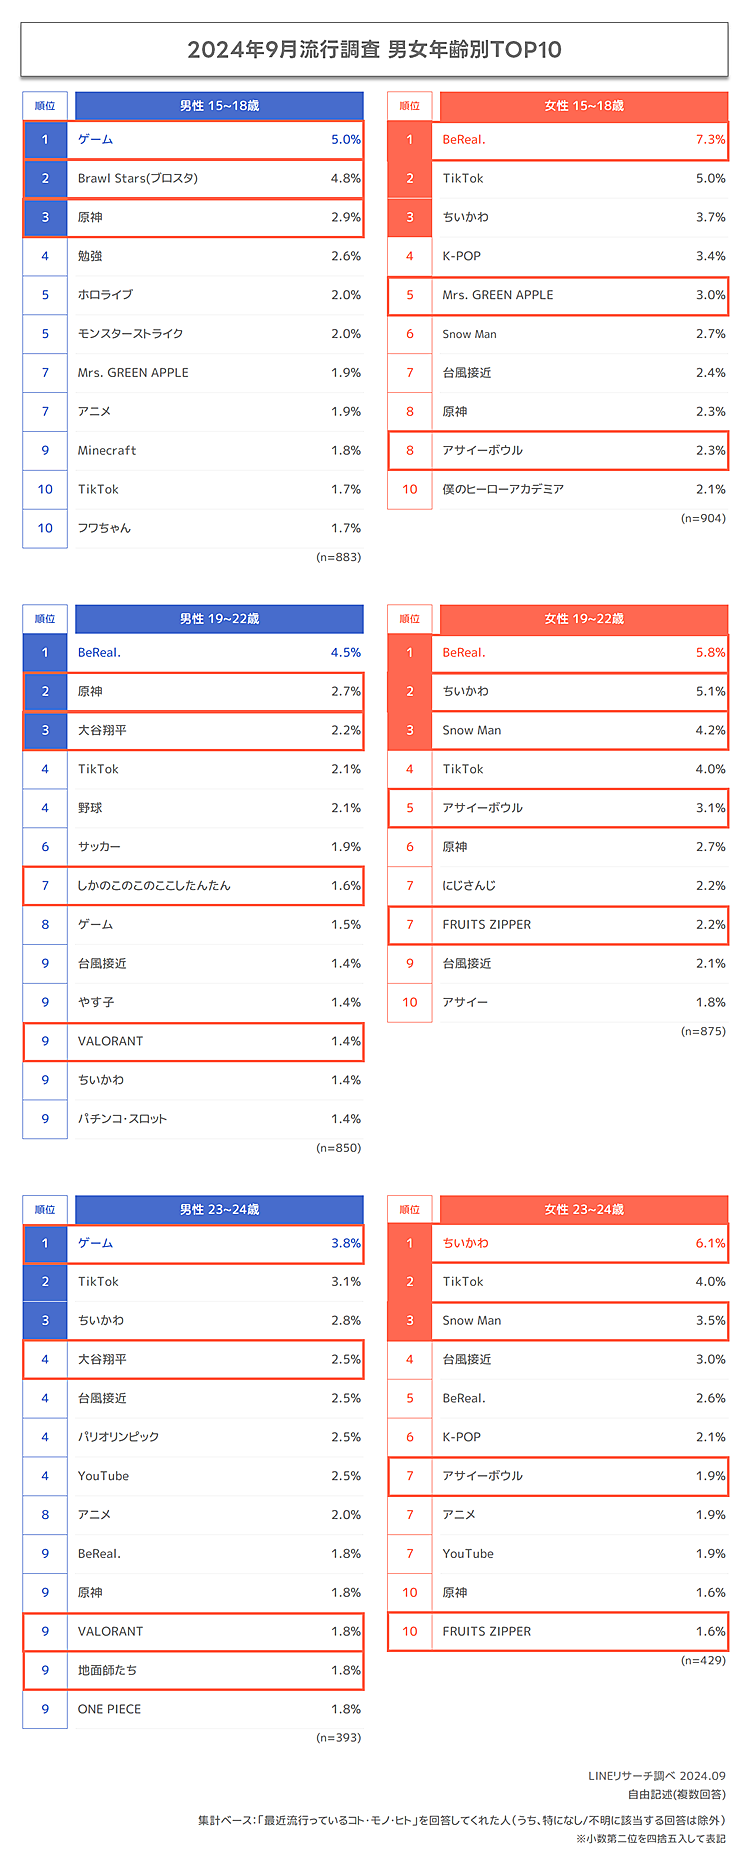Viewport: 750px width, 1871px height.
Task: Select the 男性 19~22歳 table header
Action: click(x=219, y=619)
